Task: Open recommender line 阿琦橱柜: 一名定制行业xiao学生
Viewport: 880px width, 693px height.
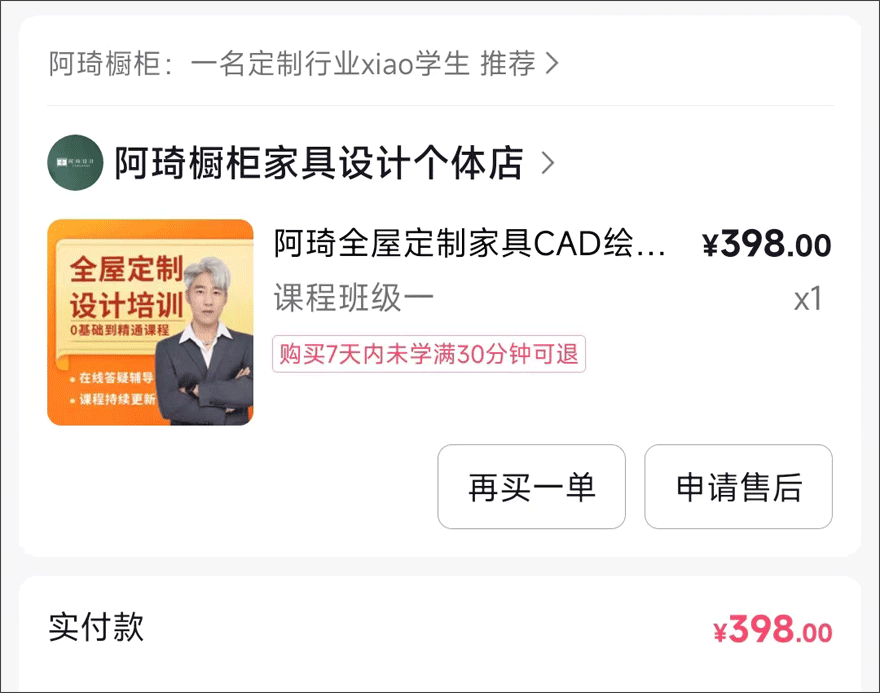Action: (x=259, y=63)
